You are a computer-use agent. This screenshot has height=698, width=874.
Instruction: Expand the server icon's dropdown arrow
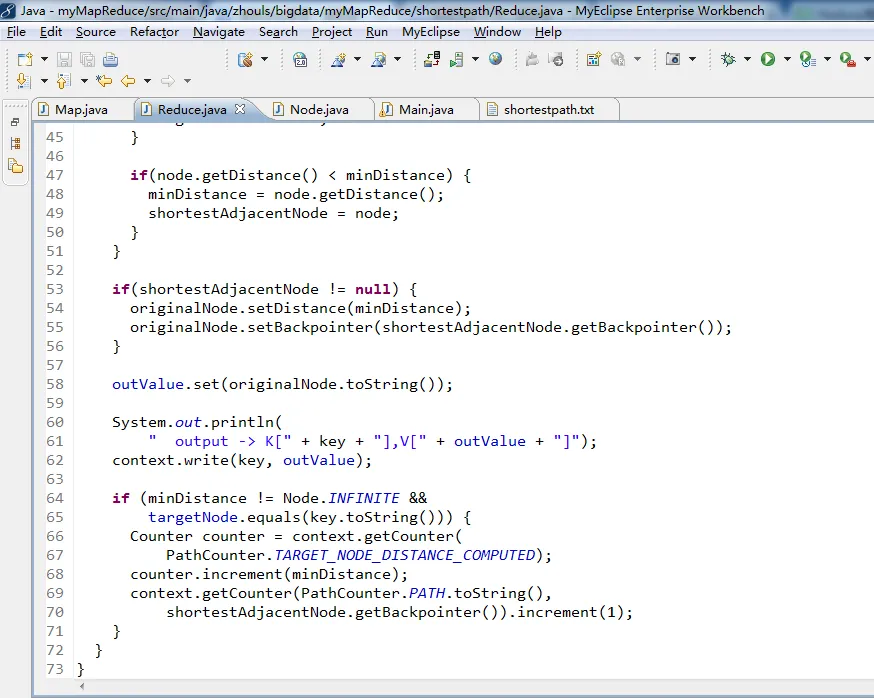click(475, 59)
